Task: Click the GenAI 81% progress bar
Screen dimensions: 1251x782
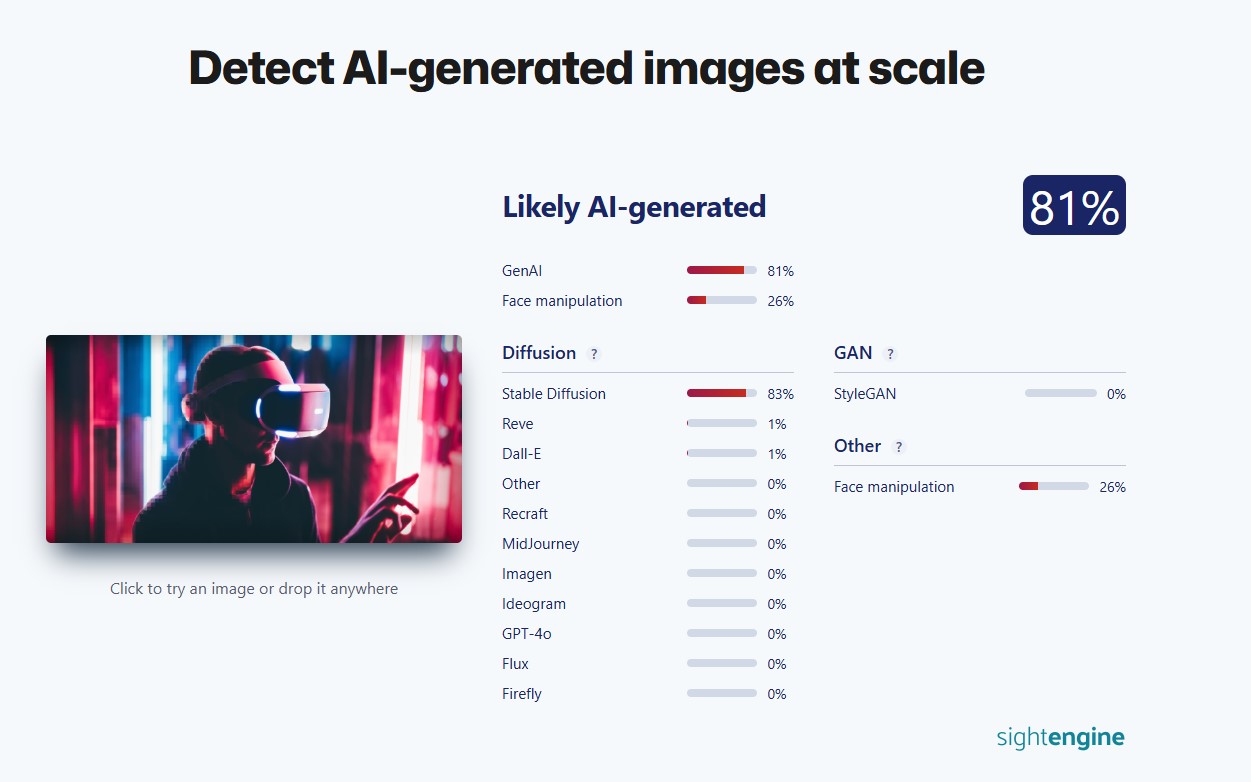Action: (722, 271)
